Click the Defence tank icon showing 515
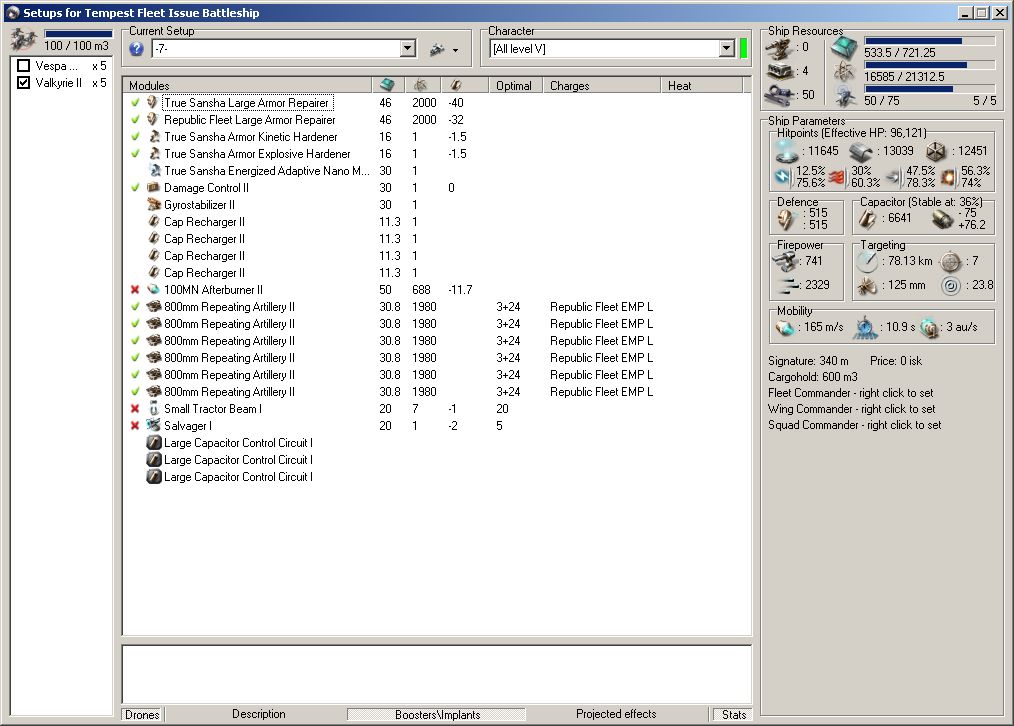The width and height of the screenshot is (1014, 726). click(786, 219)
